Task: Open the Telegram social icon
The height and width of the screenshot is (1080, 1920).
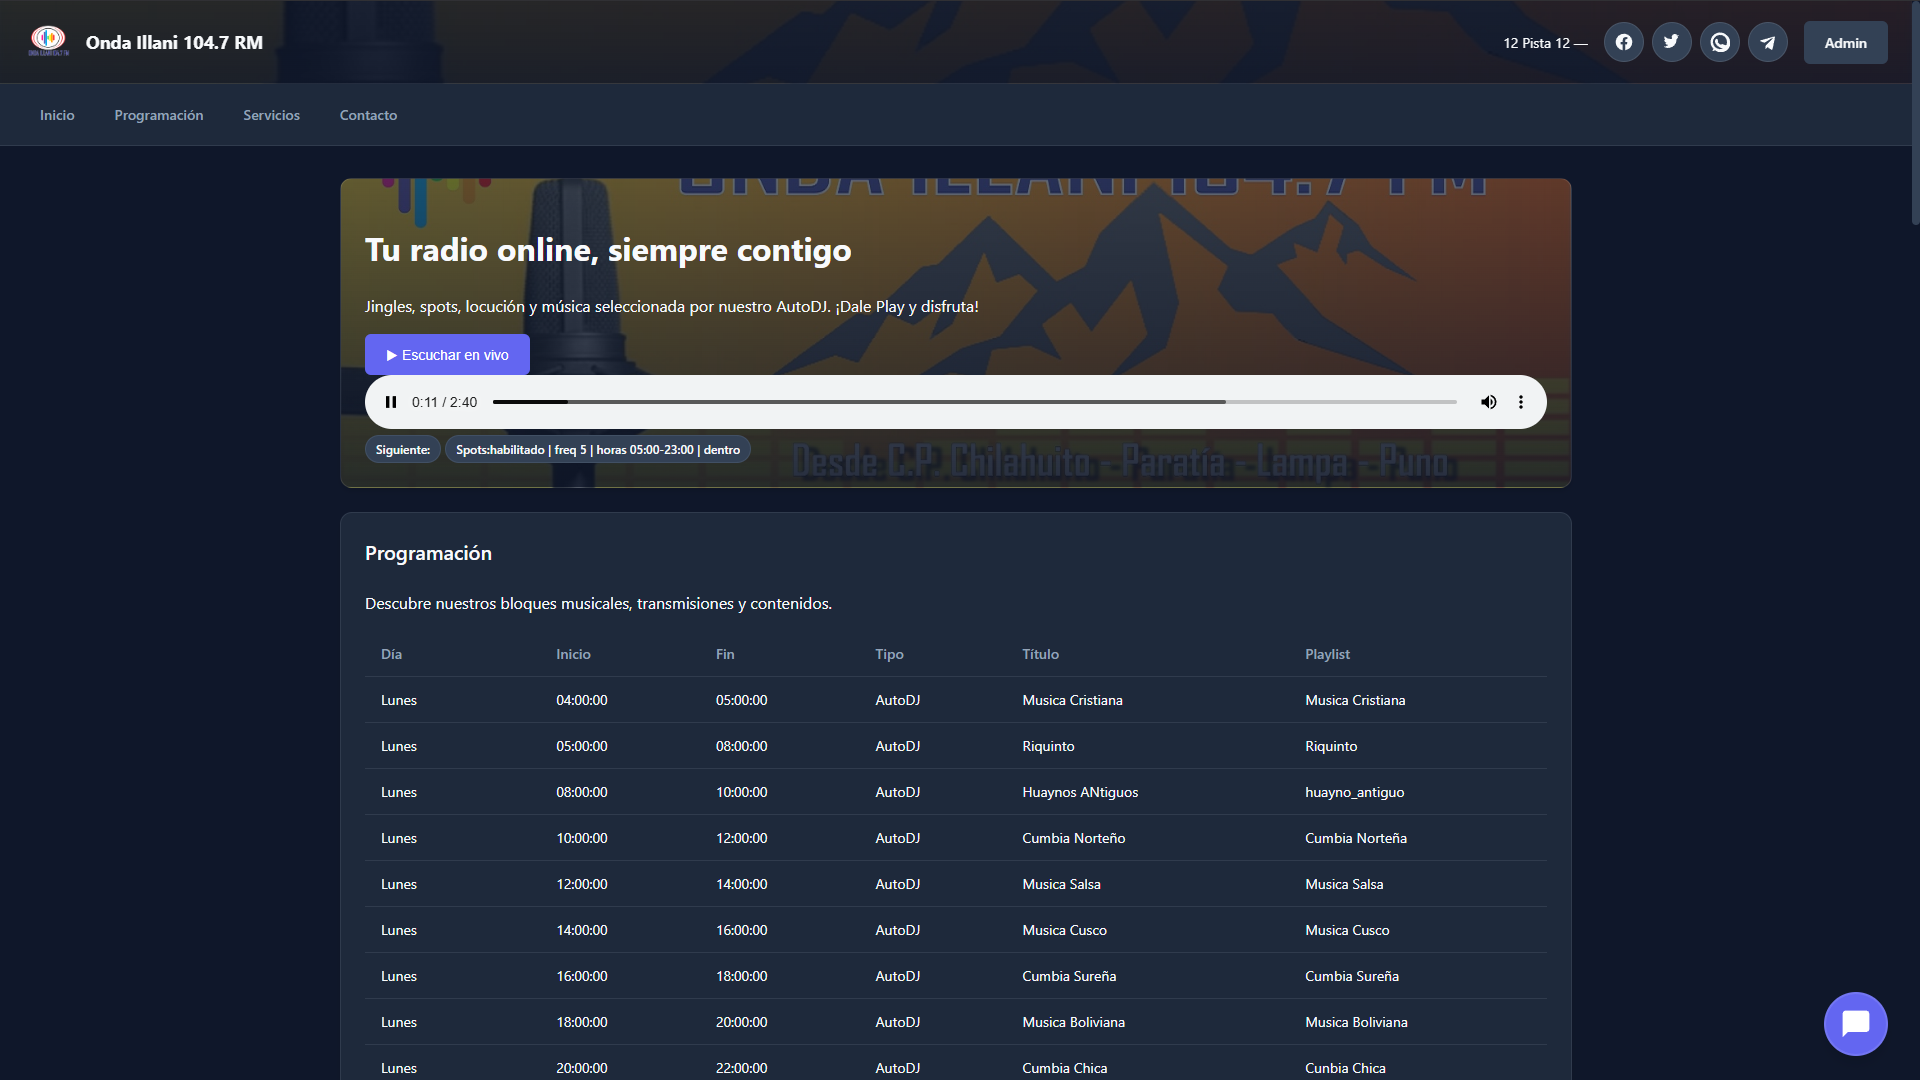Action: 1767,42
